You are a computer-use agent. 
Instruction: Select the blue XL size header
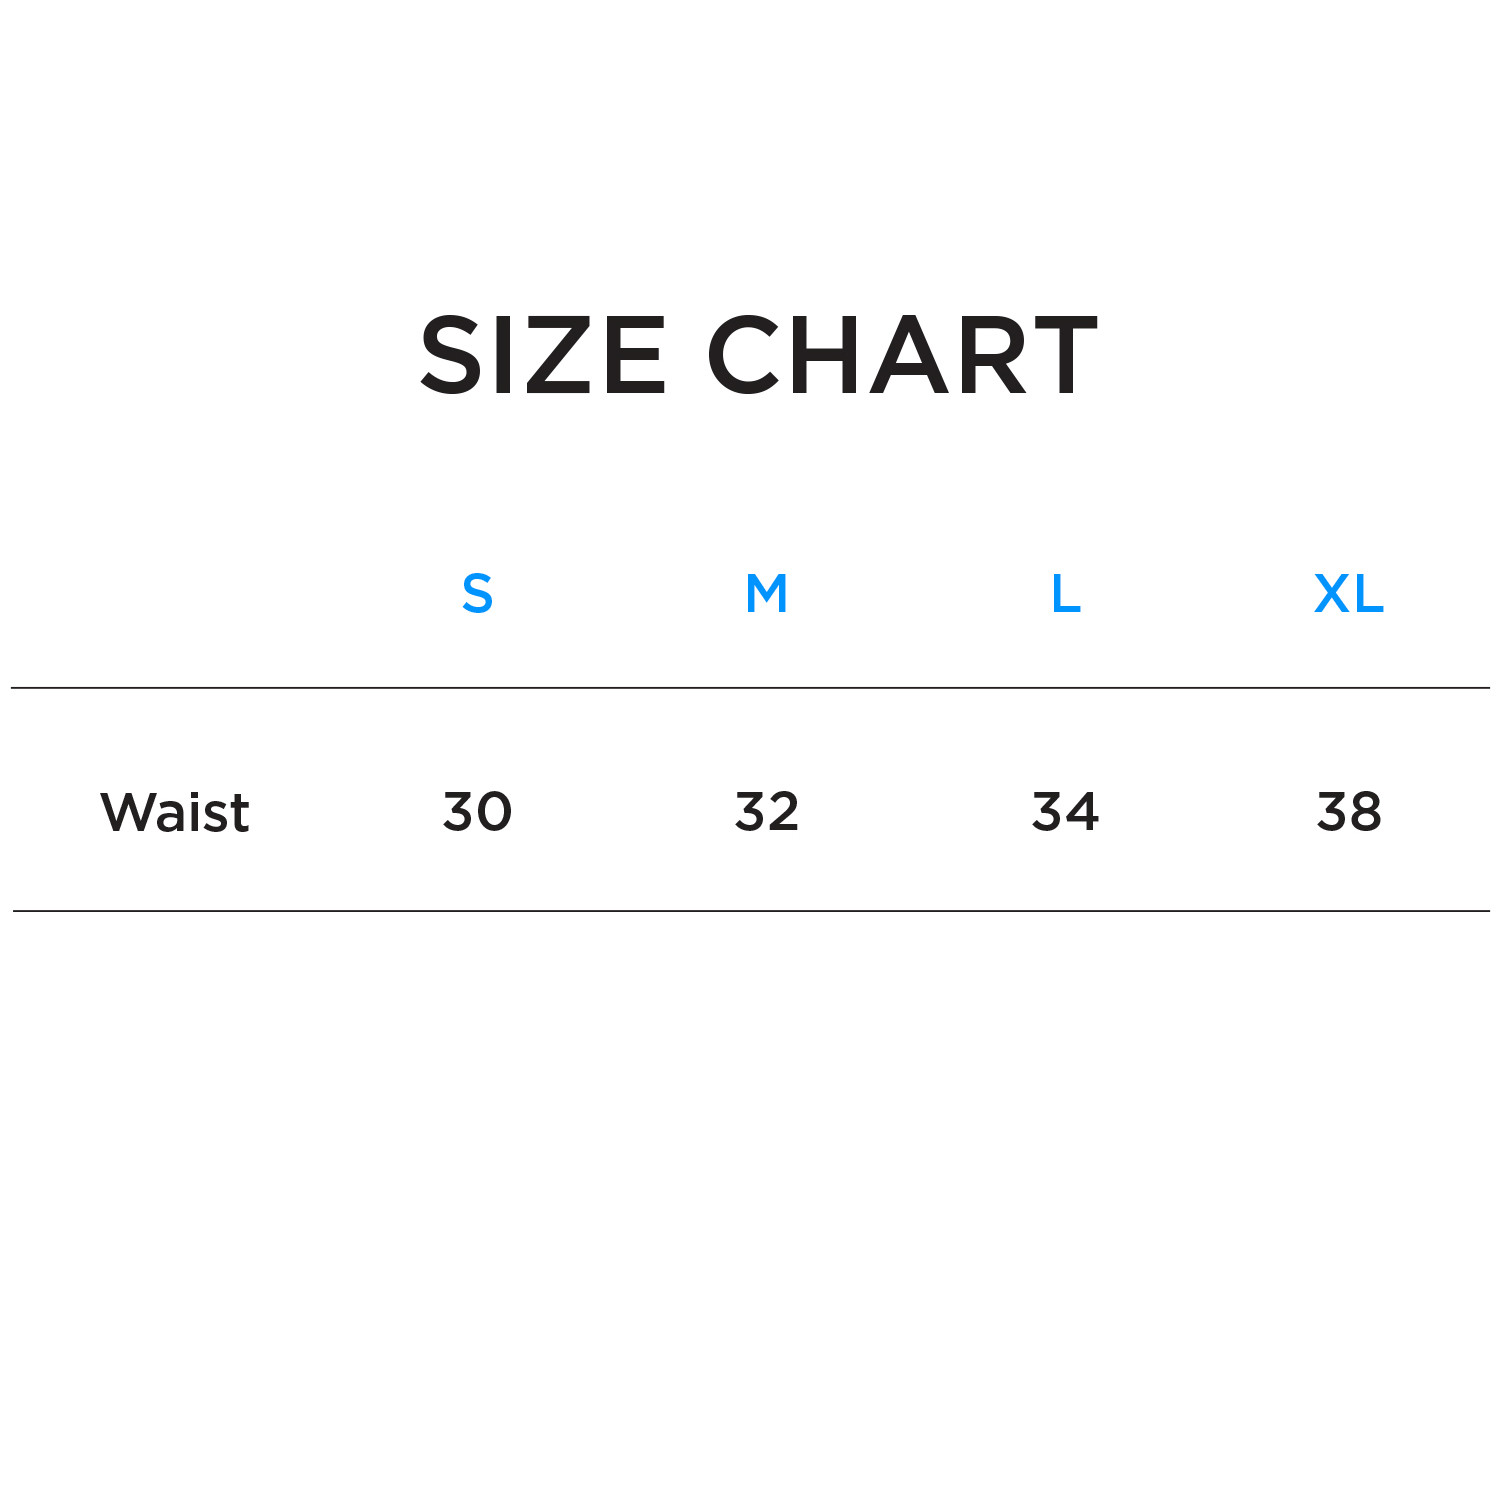coord(1349,594)
